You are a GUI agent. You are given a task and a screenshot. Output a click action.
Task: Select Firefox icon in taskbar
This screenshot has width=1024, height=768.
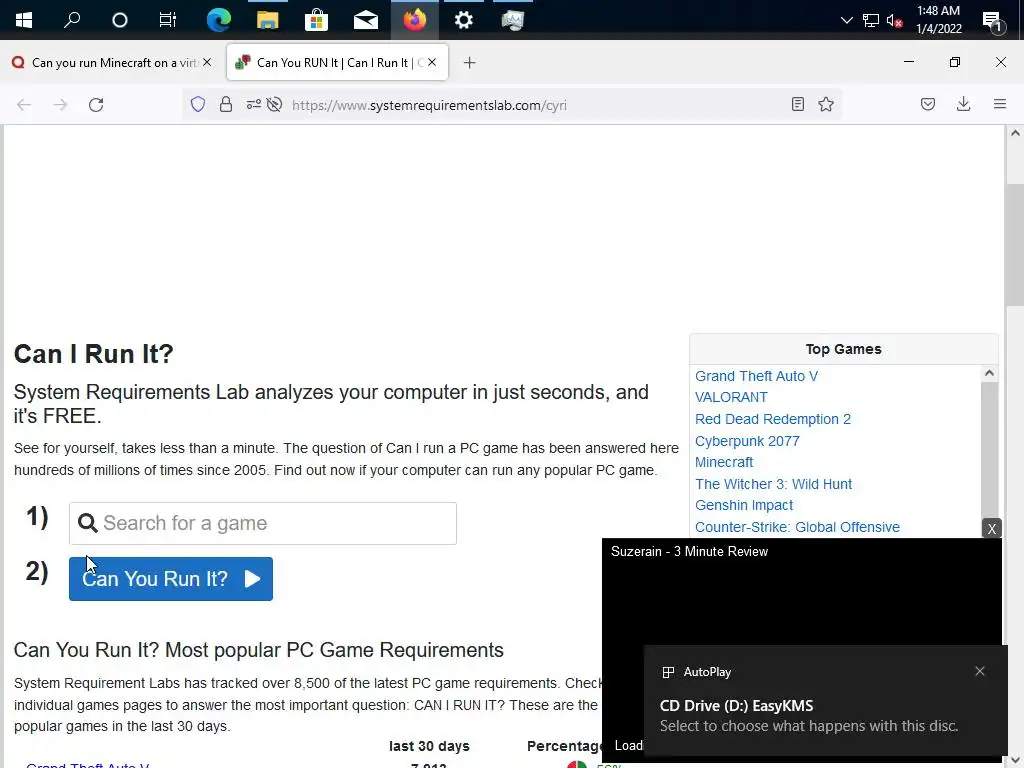click(x=415, y=20)
